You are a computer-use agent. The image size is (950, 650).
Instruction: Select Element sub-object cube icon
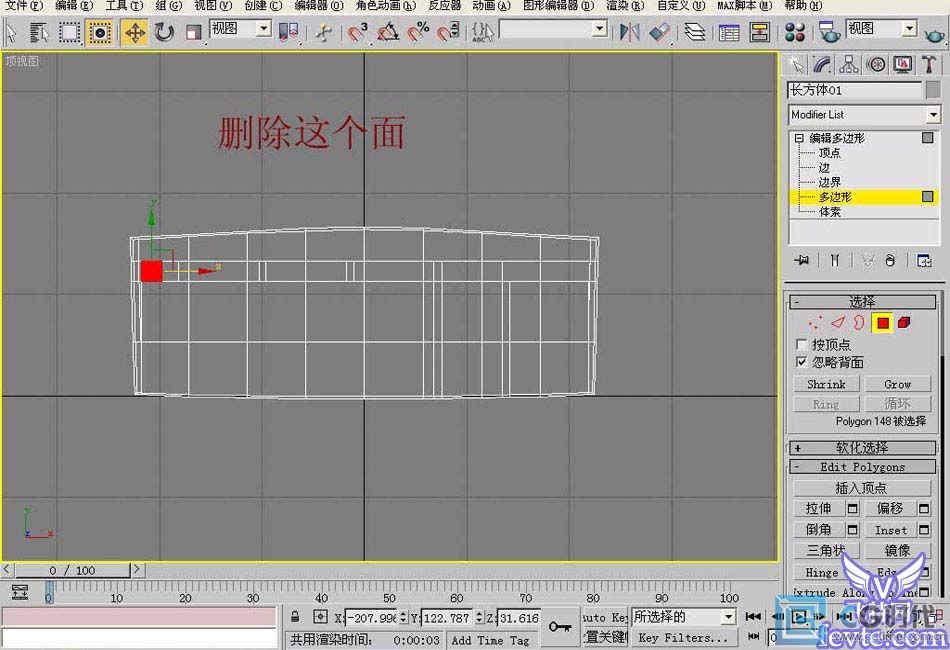905,323
